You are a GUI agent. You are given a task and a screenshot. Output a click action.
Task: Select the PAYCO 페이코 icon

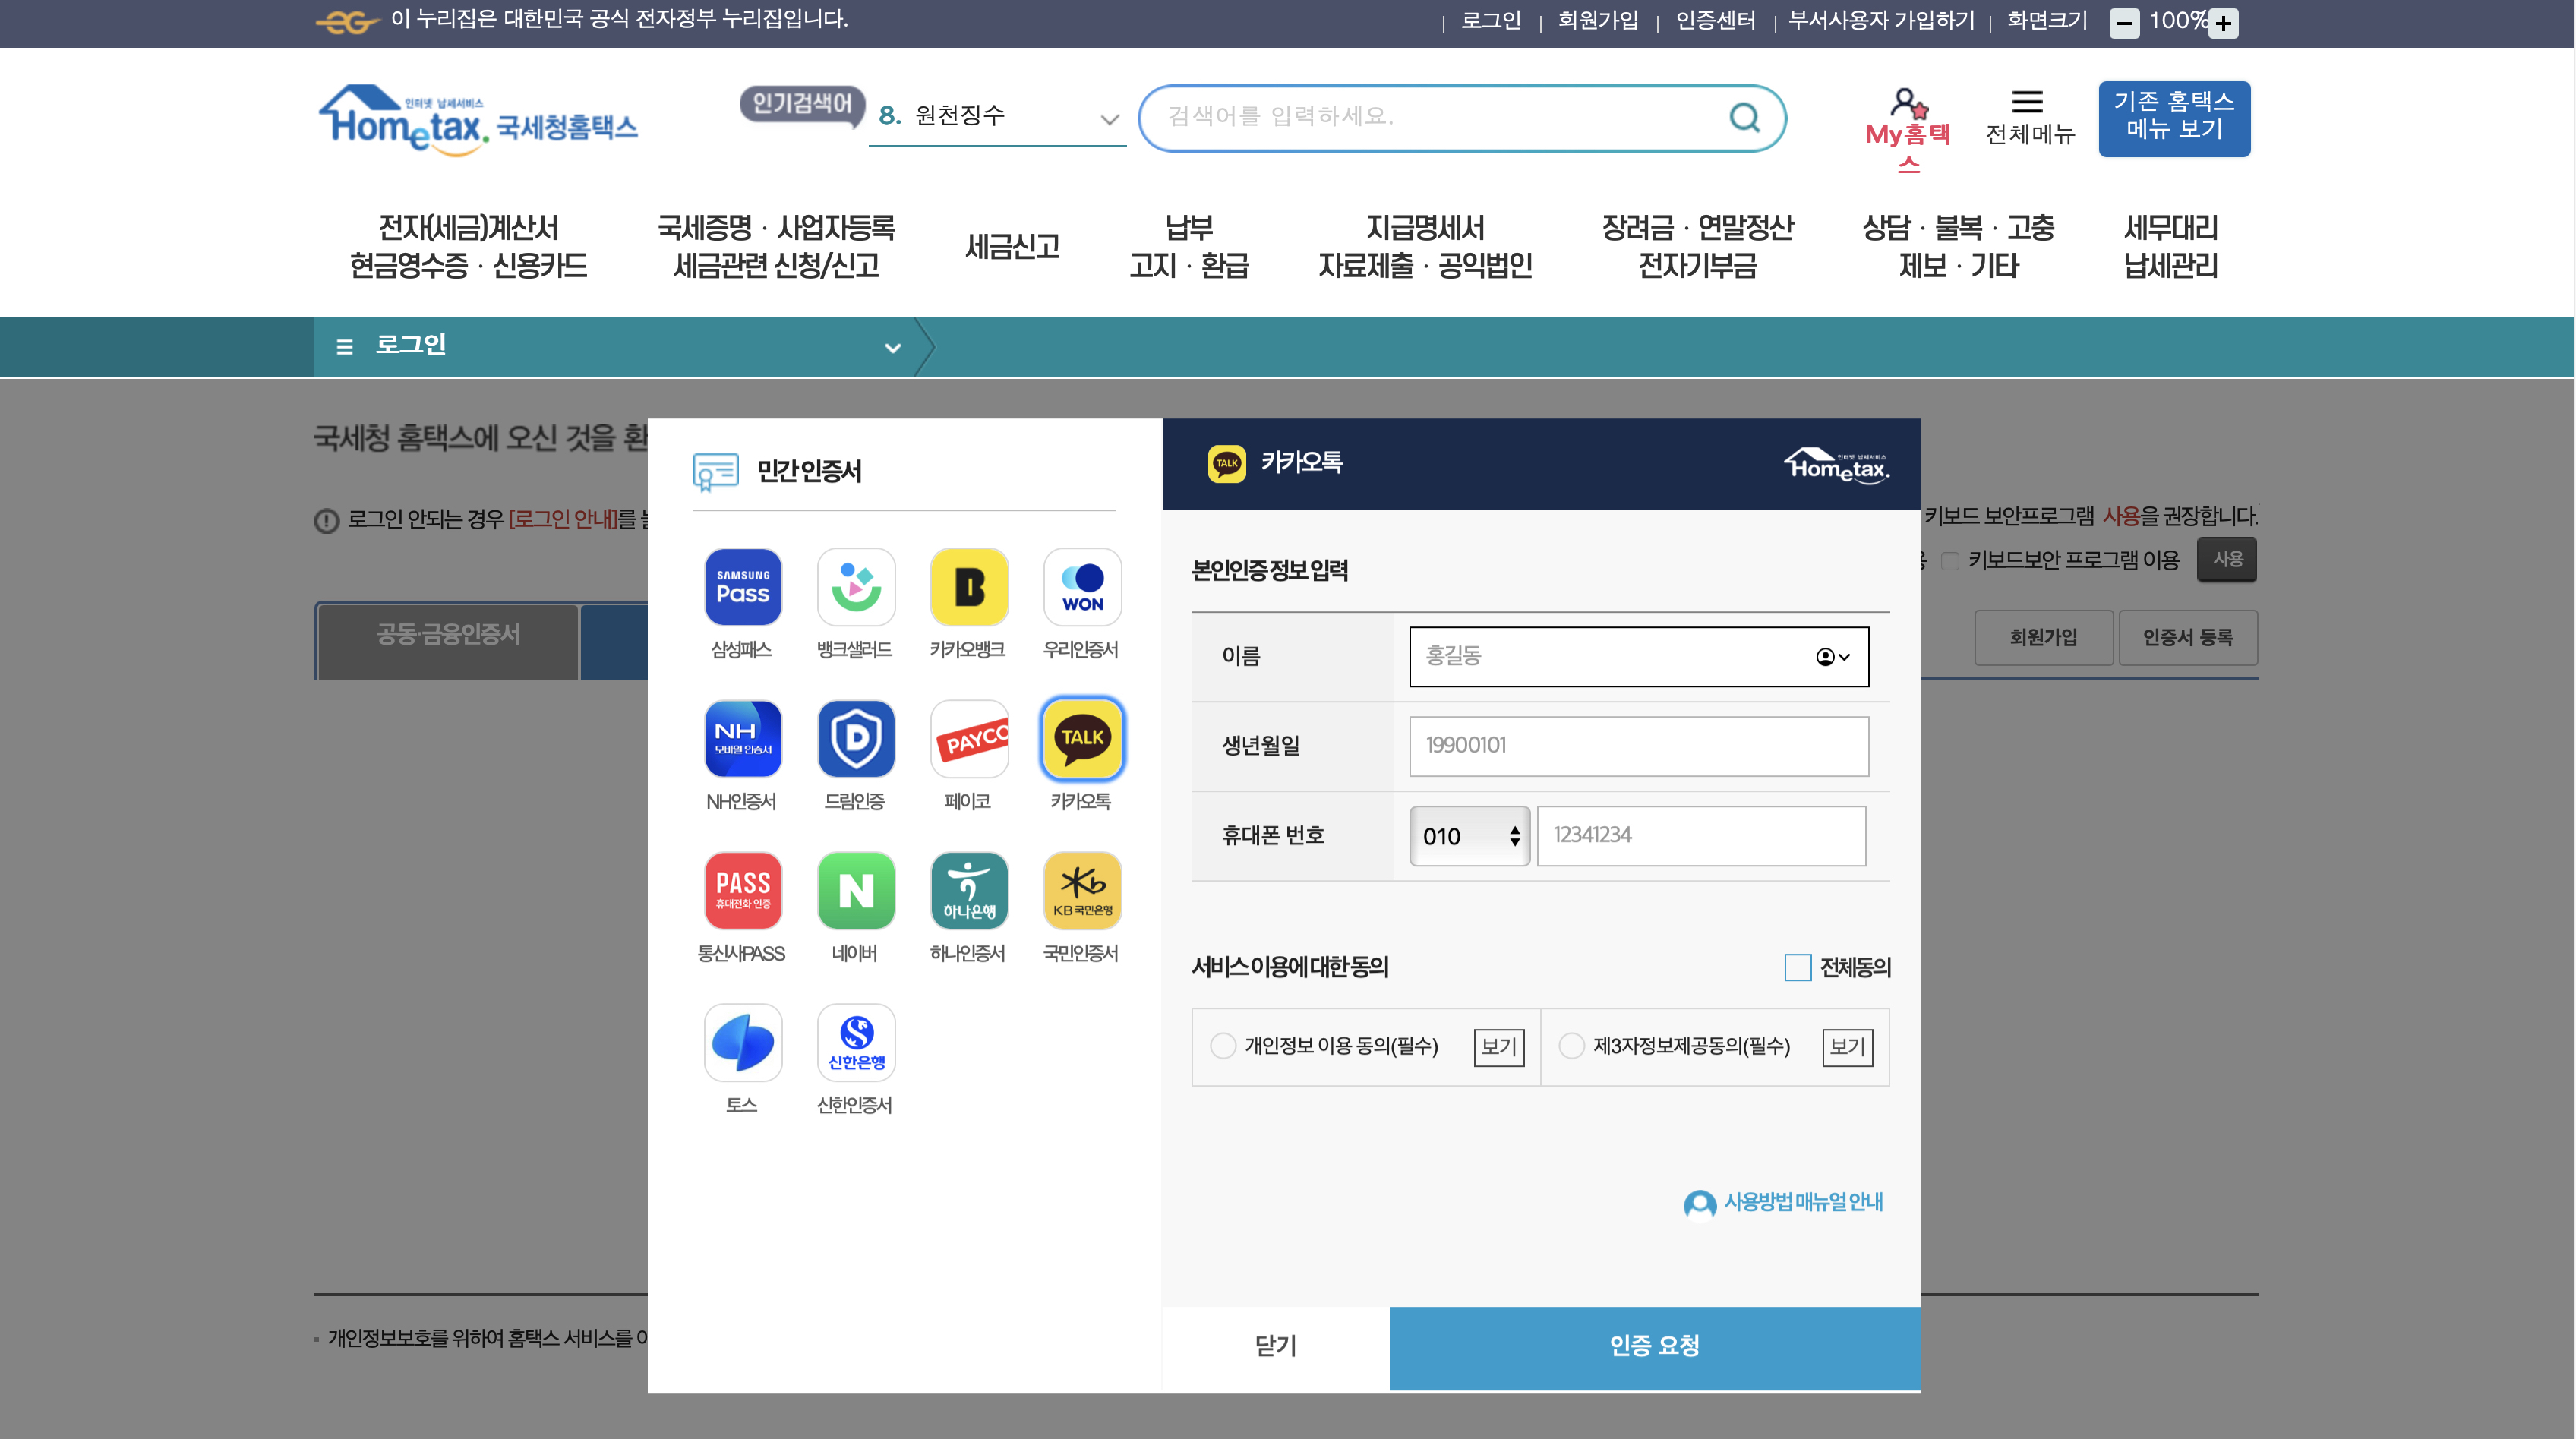point(968,738)
